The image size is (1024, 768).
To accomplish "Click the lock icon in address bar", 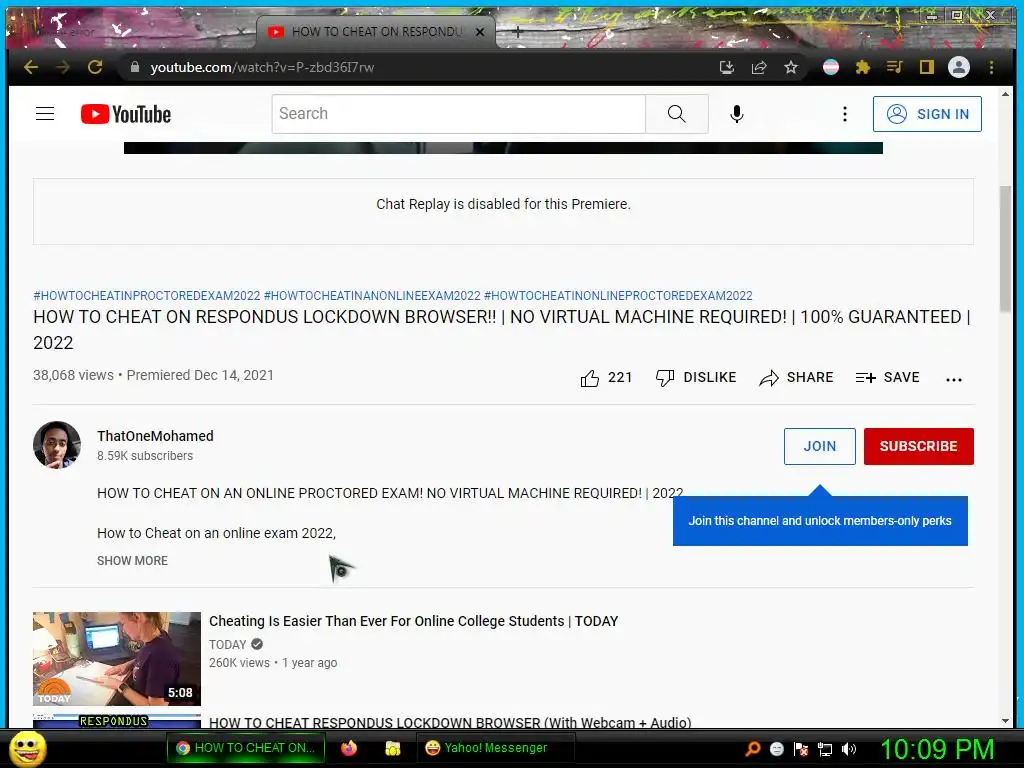I will point(135,67).
